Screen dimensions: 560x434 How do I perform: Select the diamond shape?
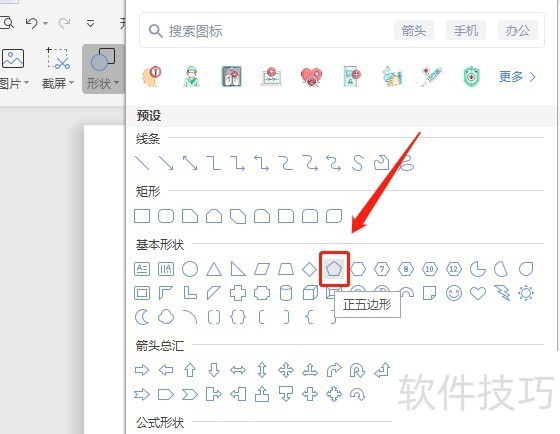click(309, 269)
